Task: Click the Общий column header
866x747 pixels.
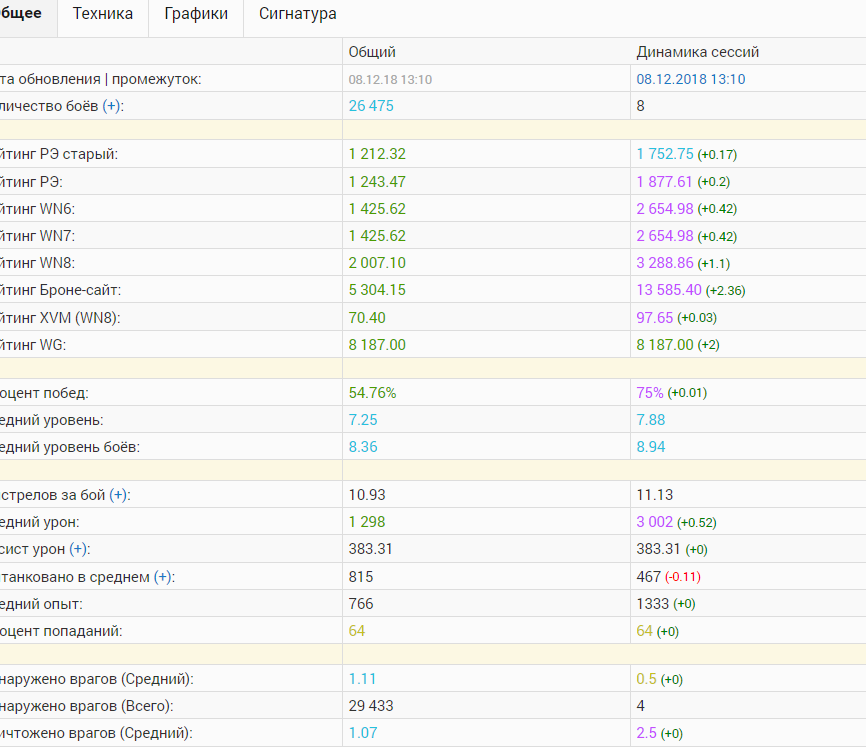Action: (372, 52)
